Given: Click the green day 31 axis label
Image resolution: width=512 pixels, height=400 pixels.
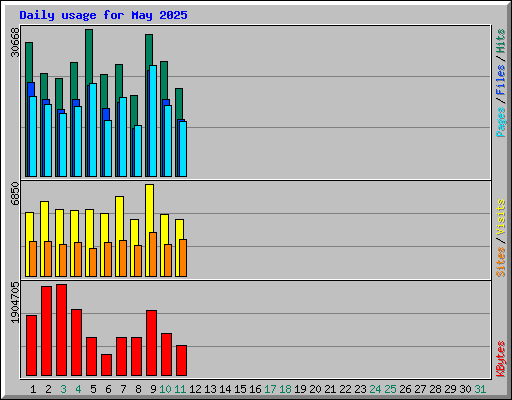Looking at the screenshot, I should (480, 389).
